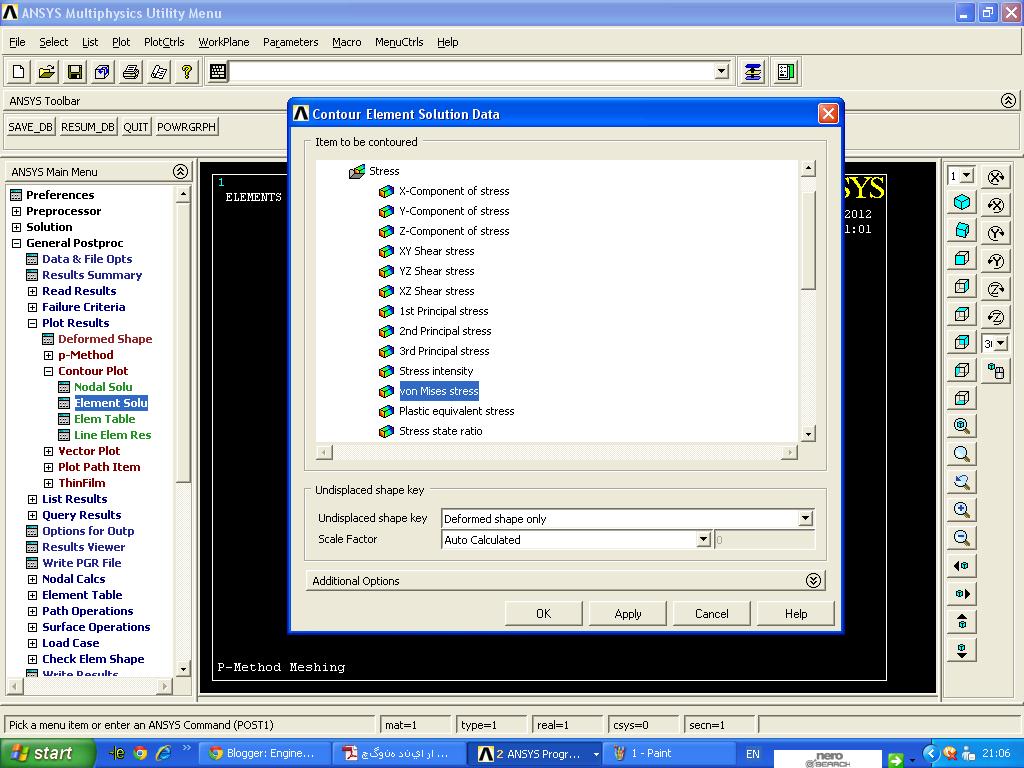Expand the Vector Plot node
This screenshot has height=768, width=1024.
click(x=48, y=451)
